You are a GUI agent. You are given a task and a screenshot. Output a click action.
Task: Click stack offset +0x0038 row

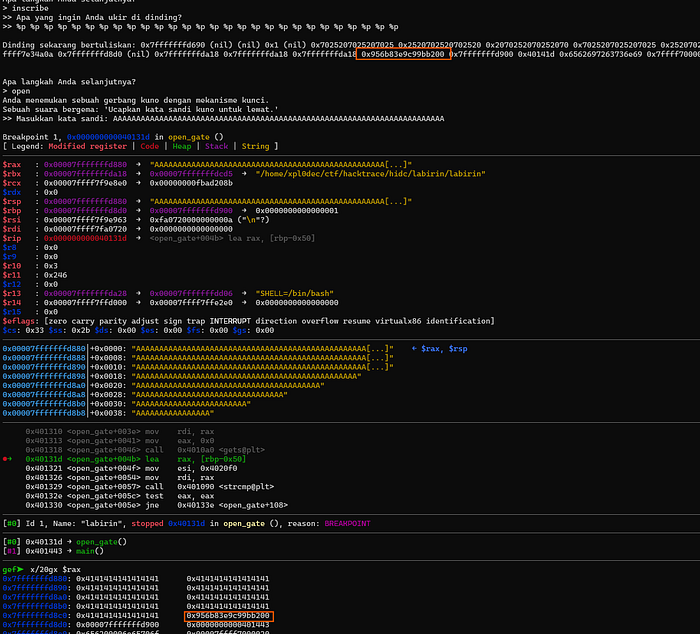pyautogui.click(x=108, y=413)
